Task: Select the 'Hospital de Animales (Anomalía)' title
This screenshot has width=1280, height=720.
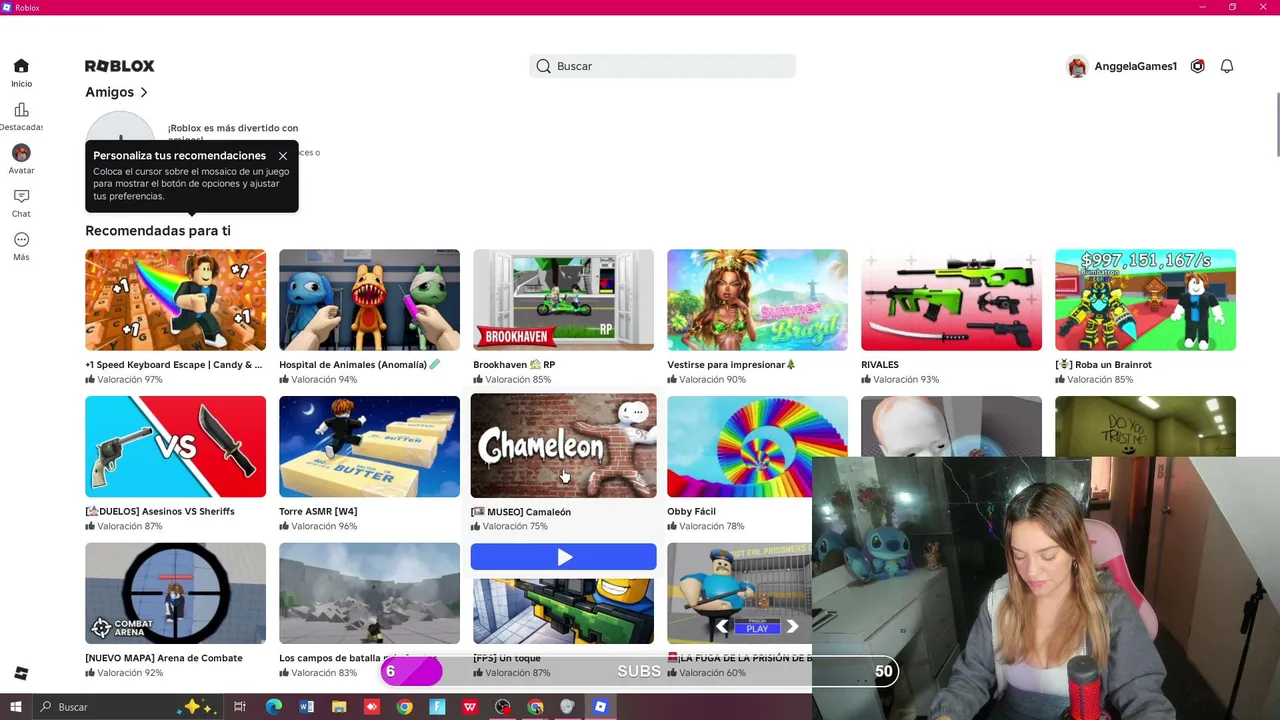Action: click(359, 365)
